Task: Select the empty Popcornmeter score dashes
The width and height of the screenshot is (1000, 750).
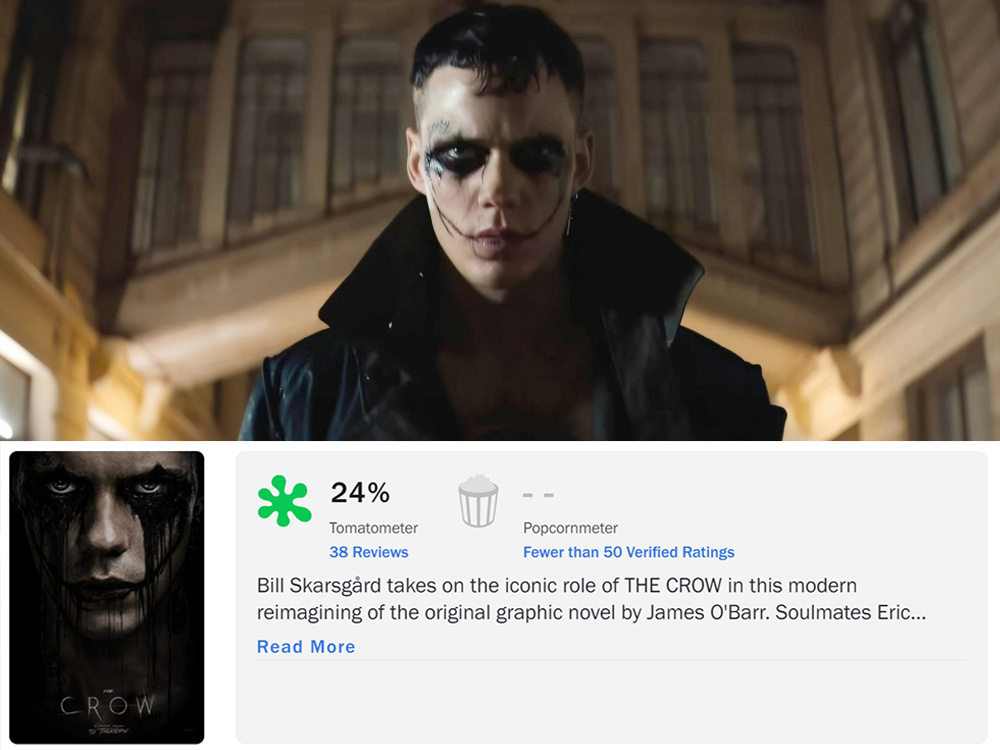Action: tap(538, 494)
